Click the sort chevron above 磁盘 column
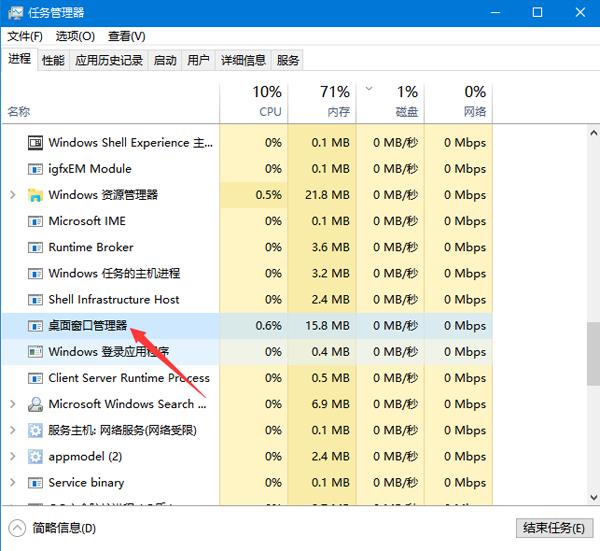The width and height of the screenshot is (600, 551). pos(369,89)
